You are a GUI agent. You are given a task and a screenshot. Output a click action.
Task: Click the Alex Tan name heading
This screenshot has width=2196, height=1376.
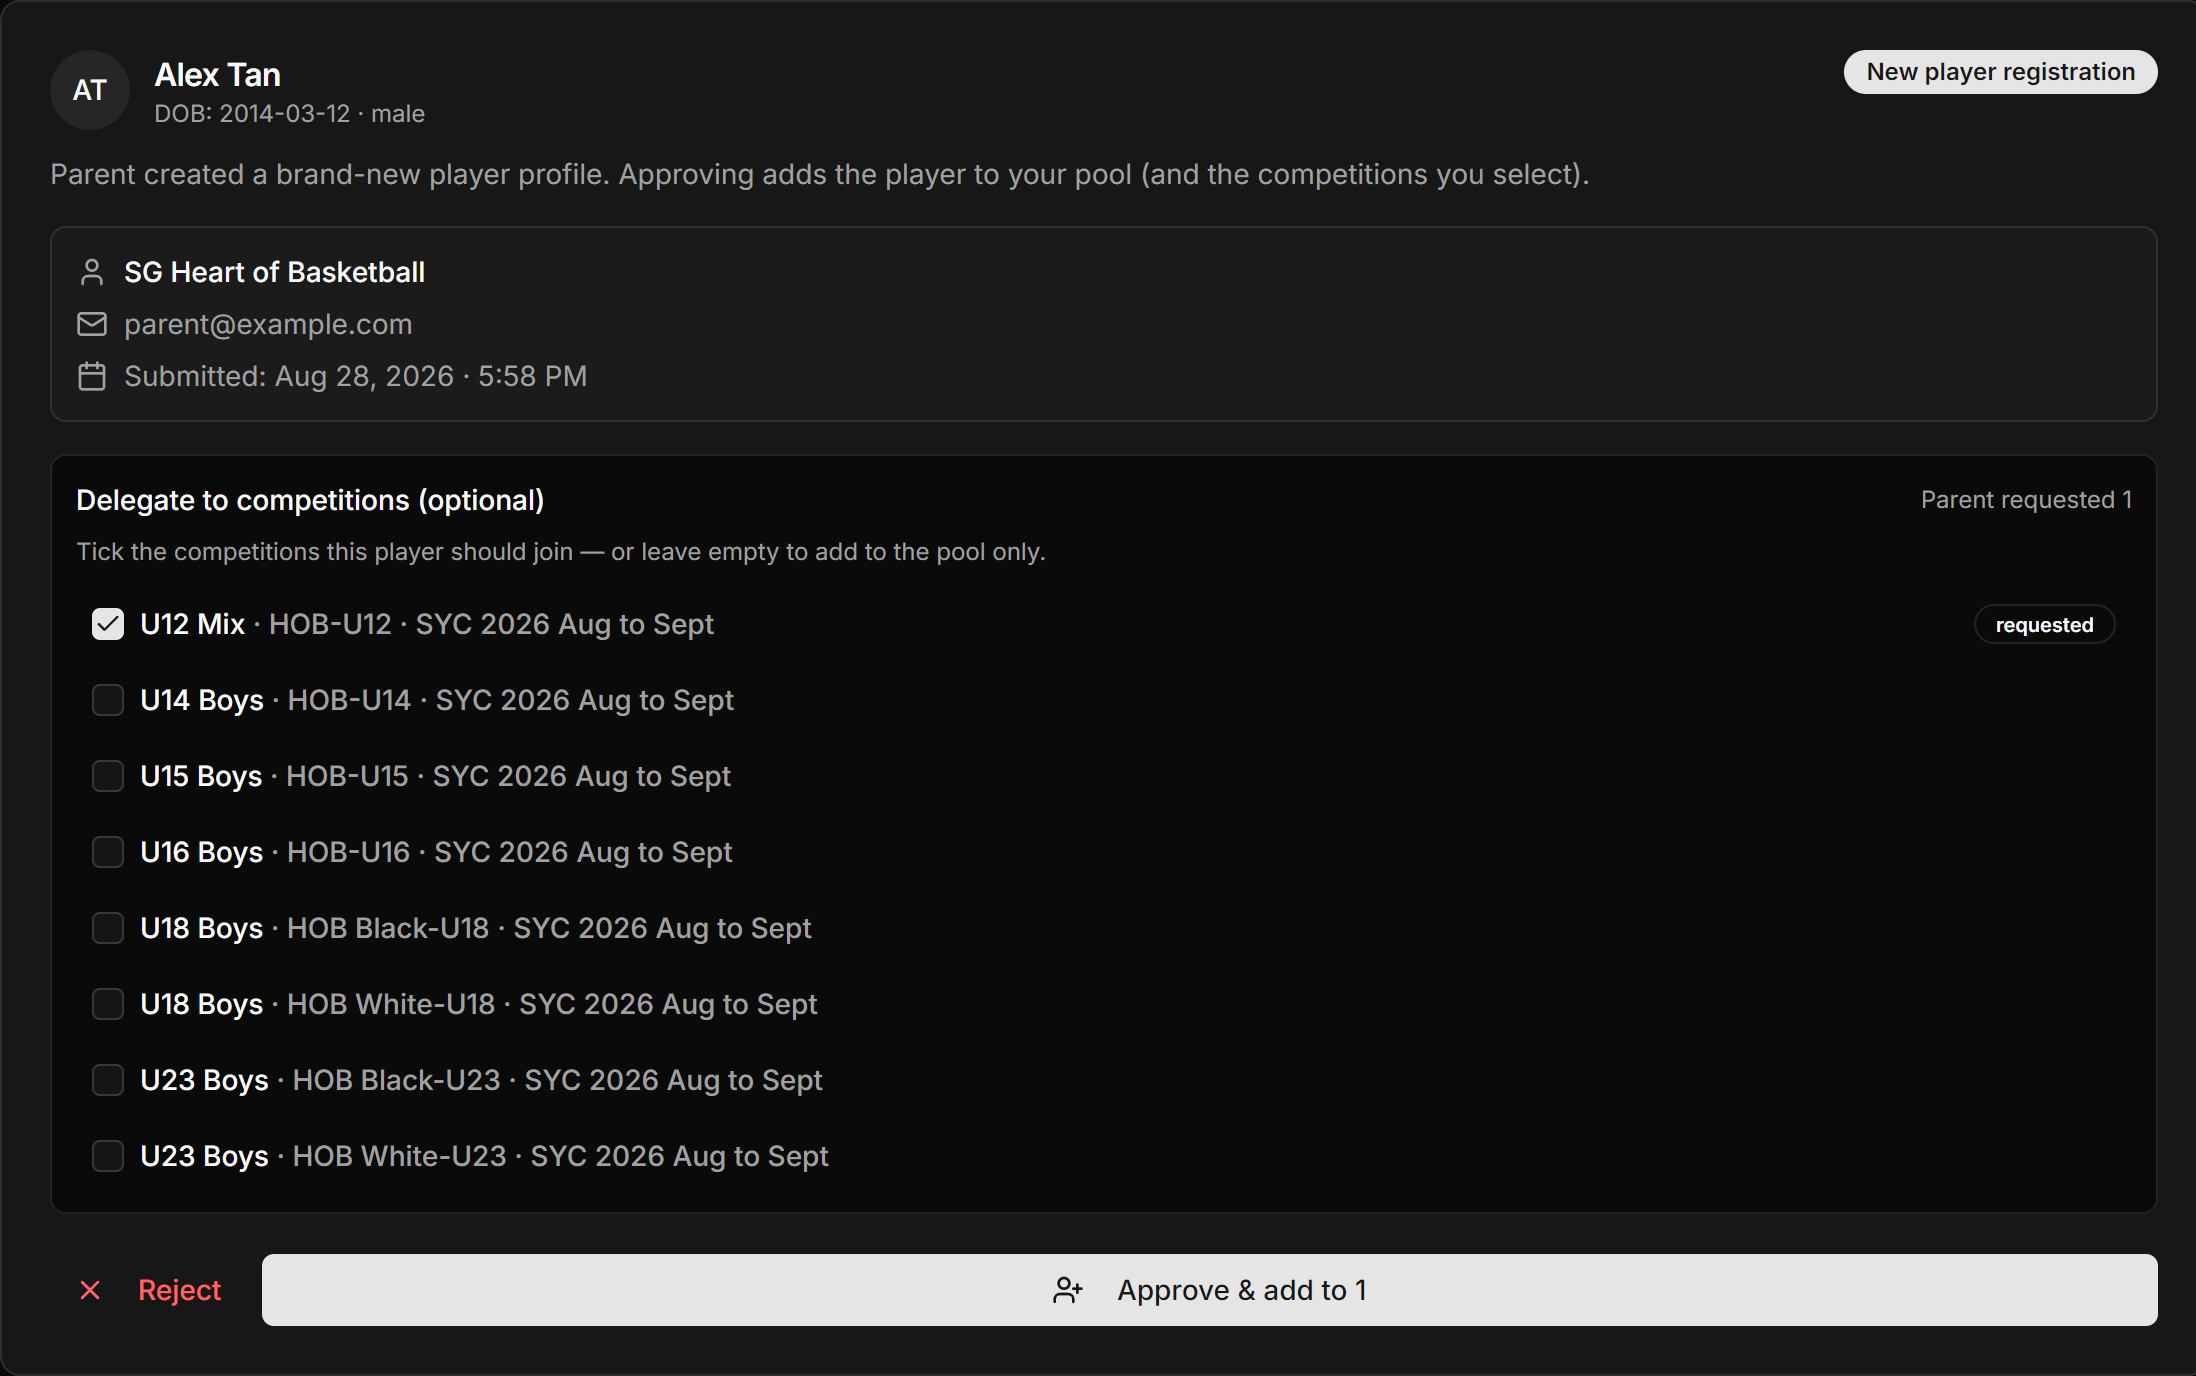pyautogui.click(x=218, y=74)
